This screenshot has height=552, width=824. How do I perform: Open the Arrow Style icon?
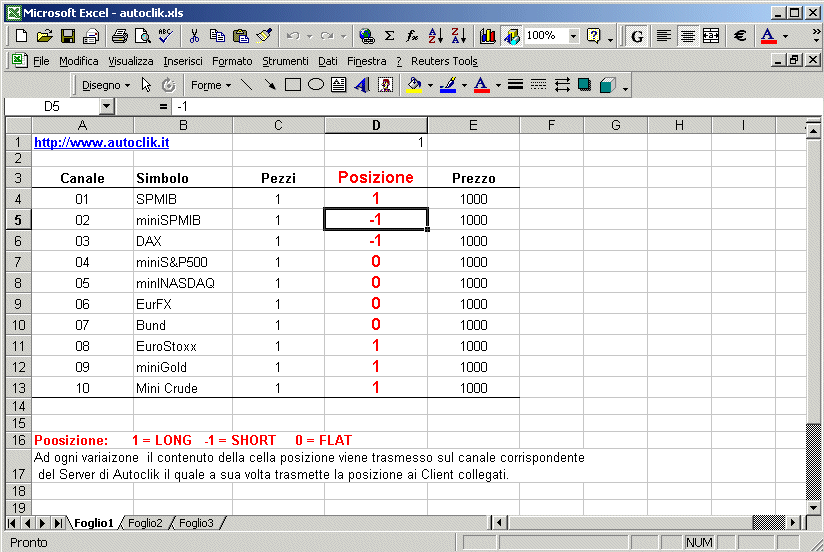[562, 85]
